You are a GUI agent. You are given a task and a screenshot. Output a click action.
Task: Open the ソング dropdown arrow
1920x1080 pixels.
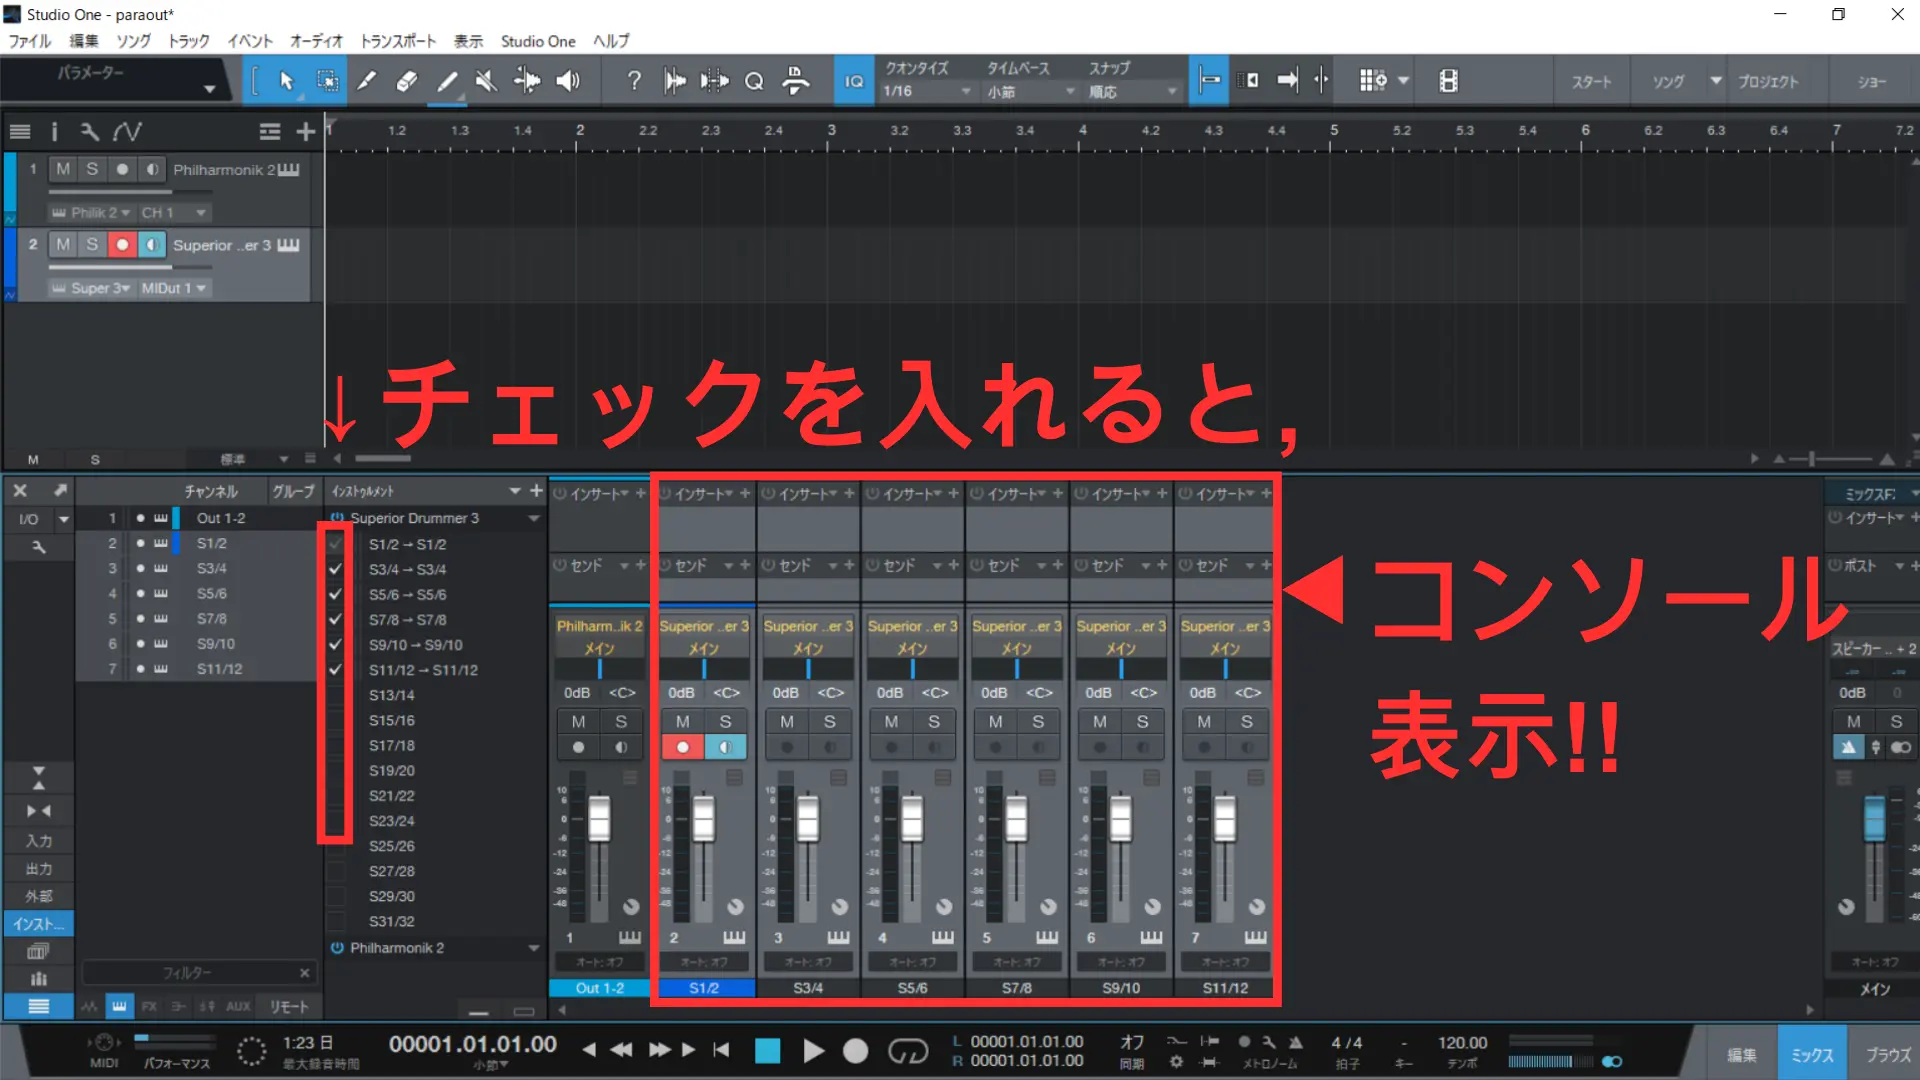(1716, 81)
